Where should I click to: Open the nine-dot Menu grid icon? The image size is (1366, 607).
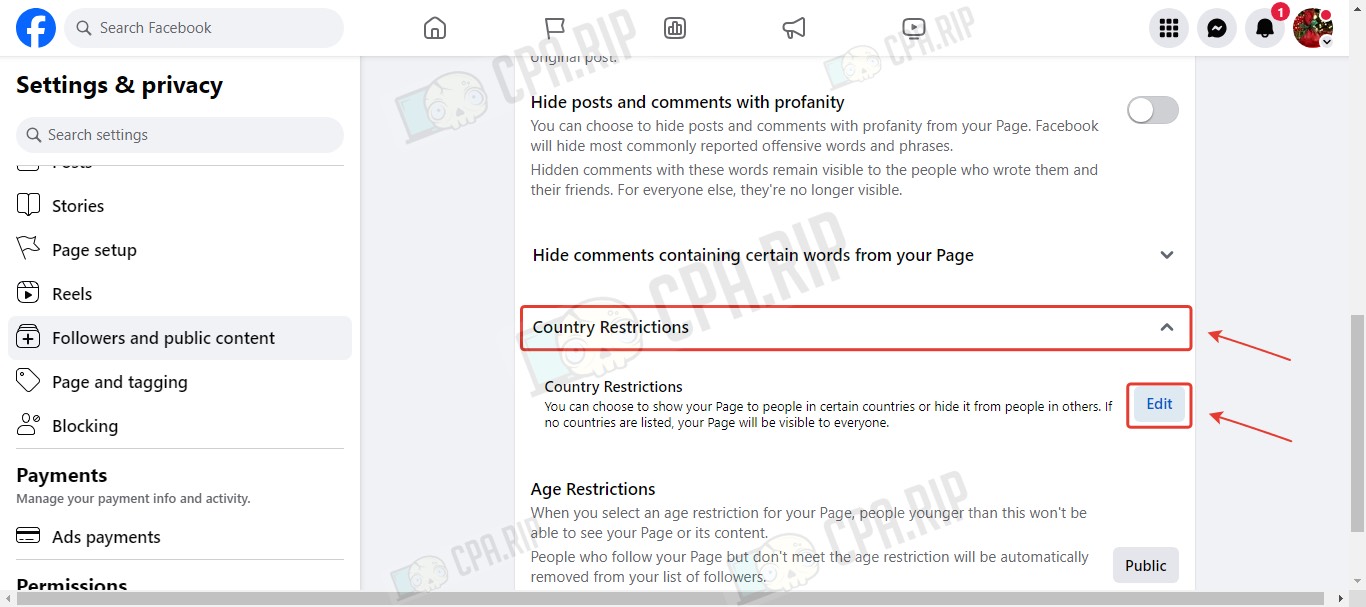tap(1169, 28)
